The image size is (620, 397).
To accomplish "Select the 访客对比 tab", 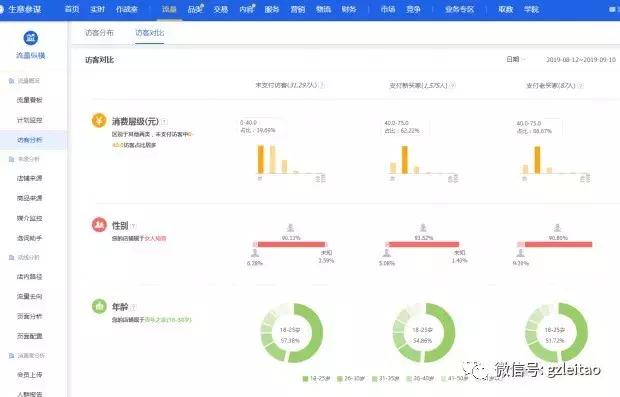I will [149, 33].
